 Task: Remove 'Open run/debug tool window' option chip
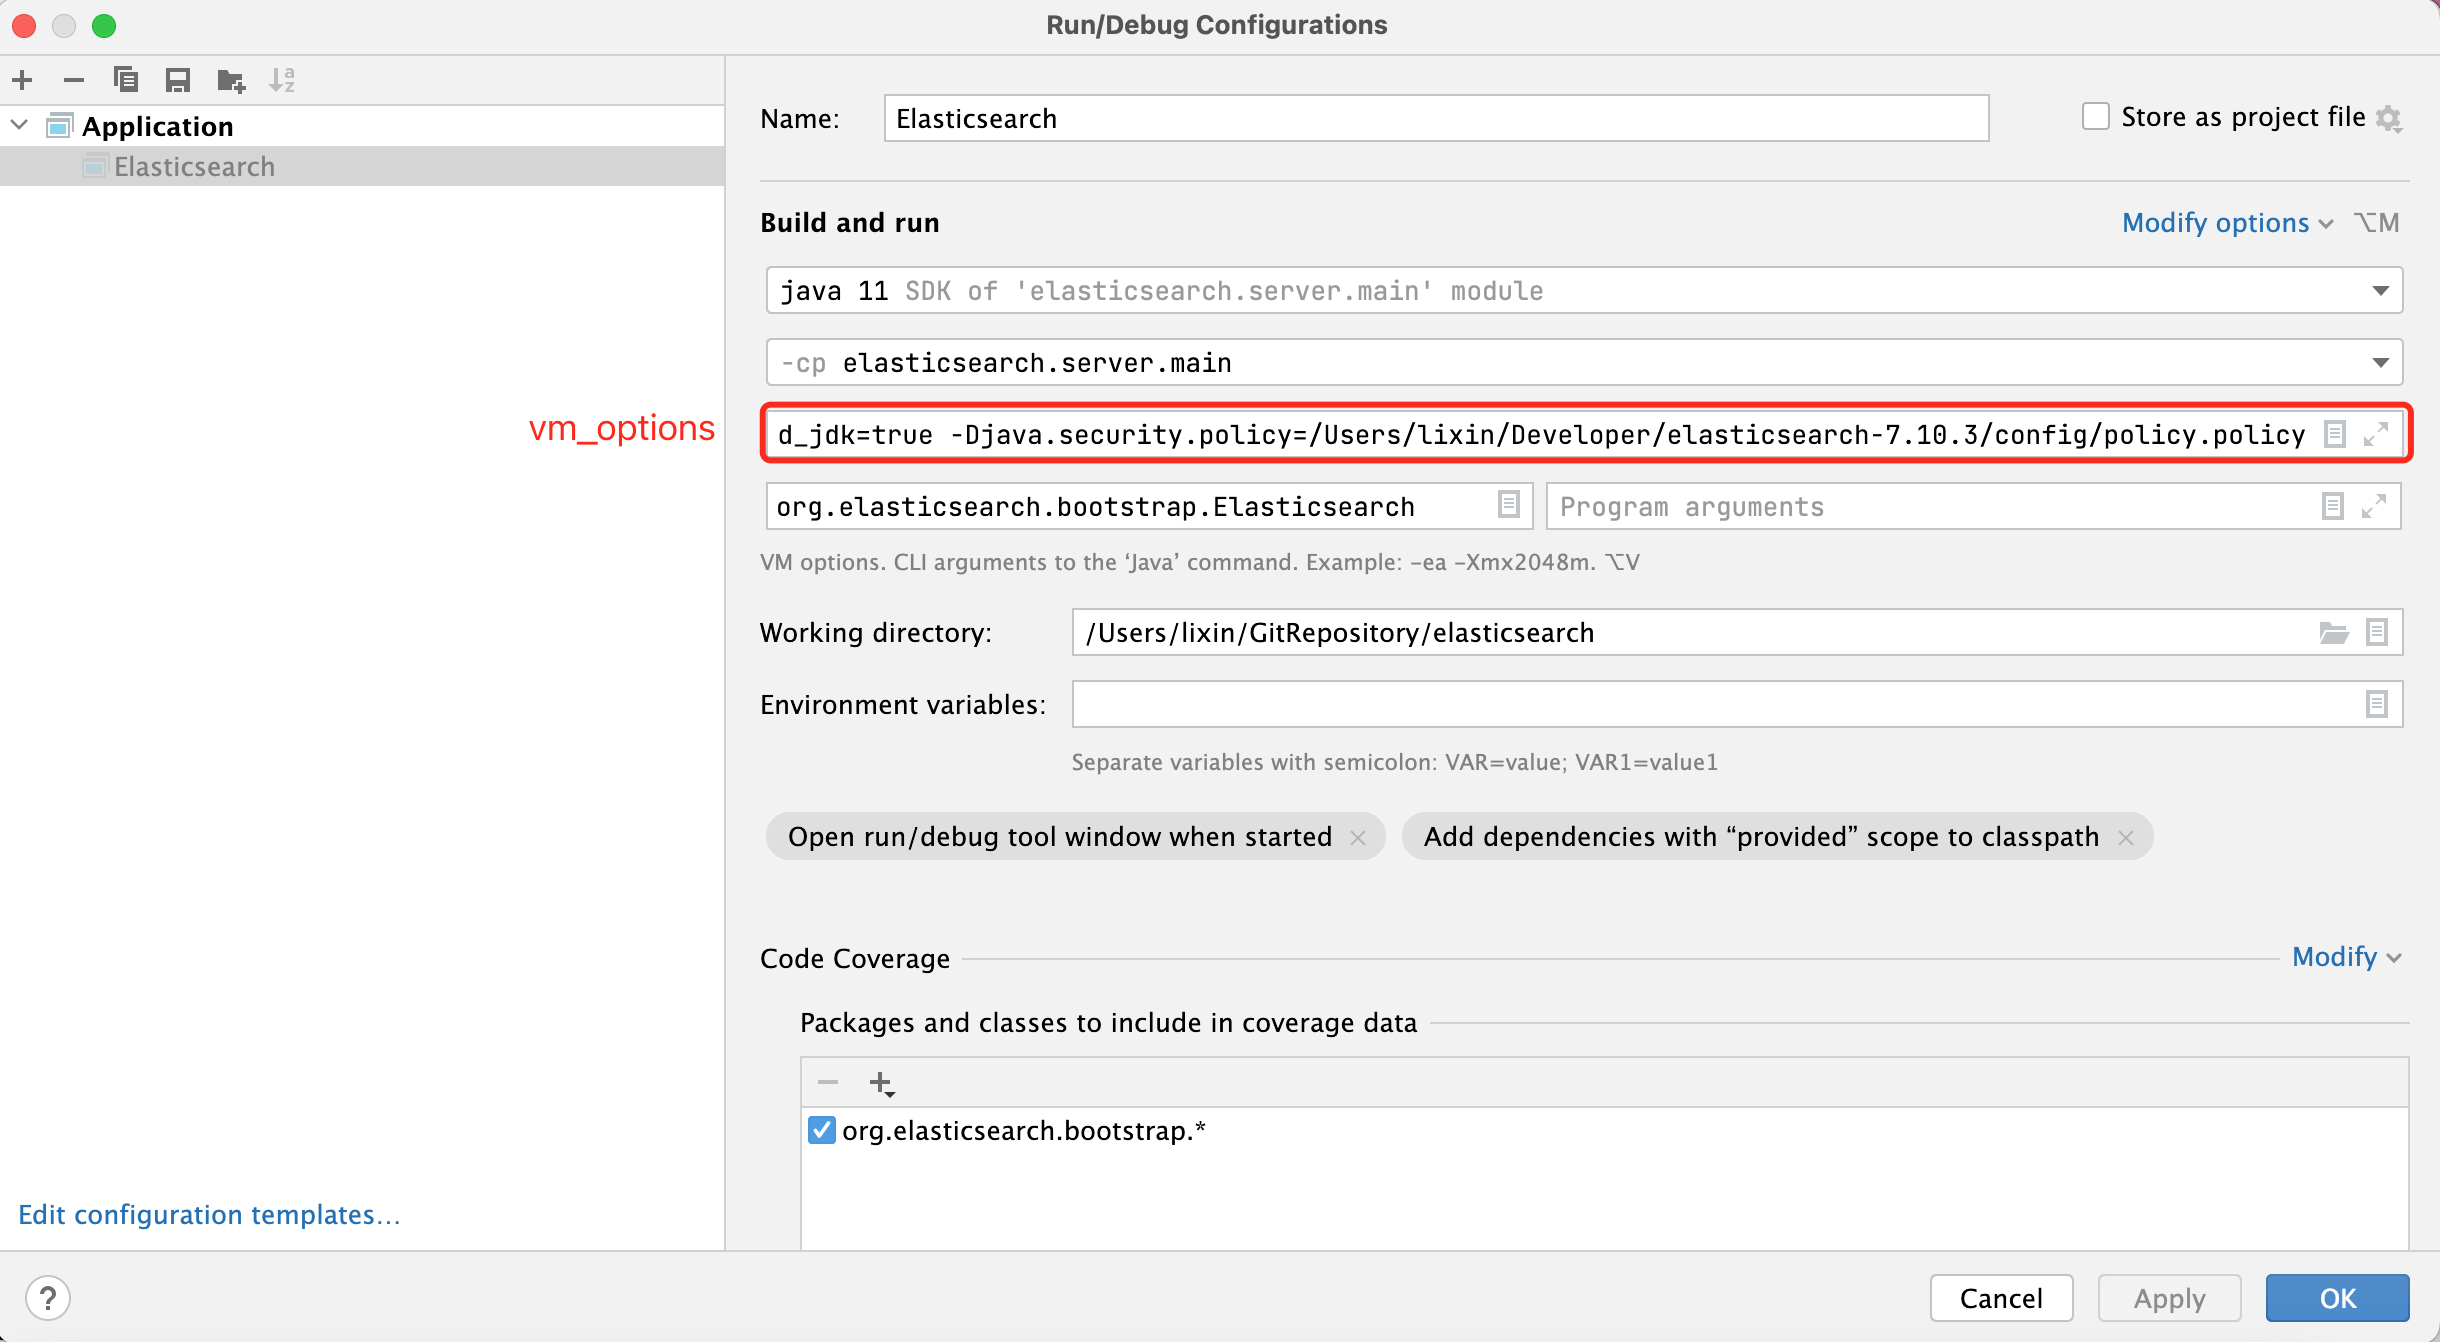coord(1358,837)
